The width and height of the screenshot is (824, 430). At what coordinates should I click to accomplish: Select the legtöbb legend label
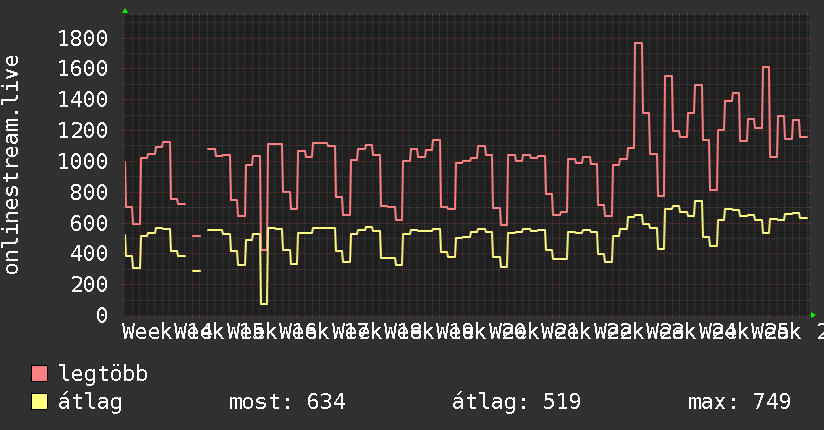tap(103, 374)
